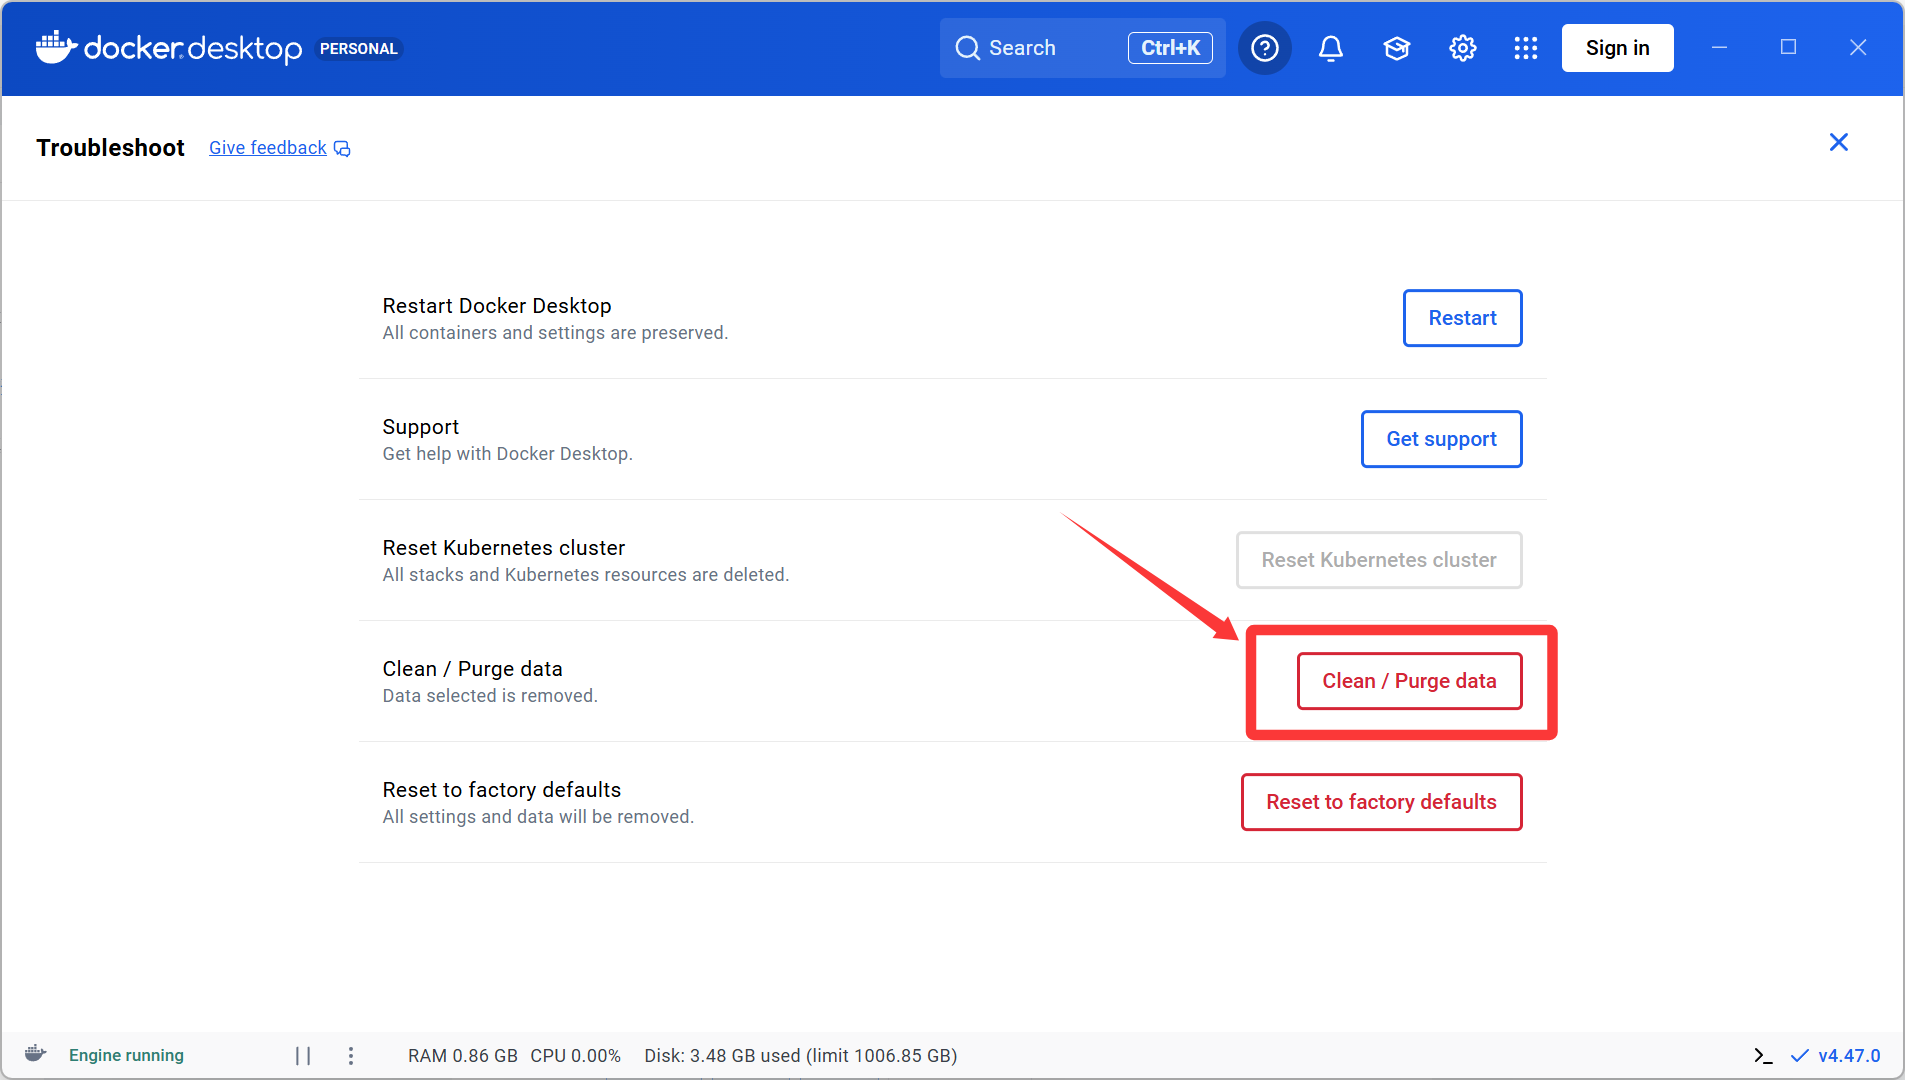The width and height of the screenshot is (1905, 1080).
Task: Click the PERSONAL plan badge
Action: [358, 48]
